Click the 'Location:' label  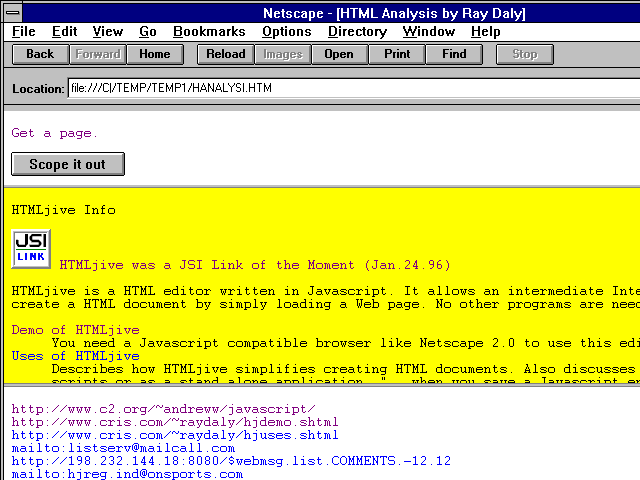(38, 89)
